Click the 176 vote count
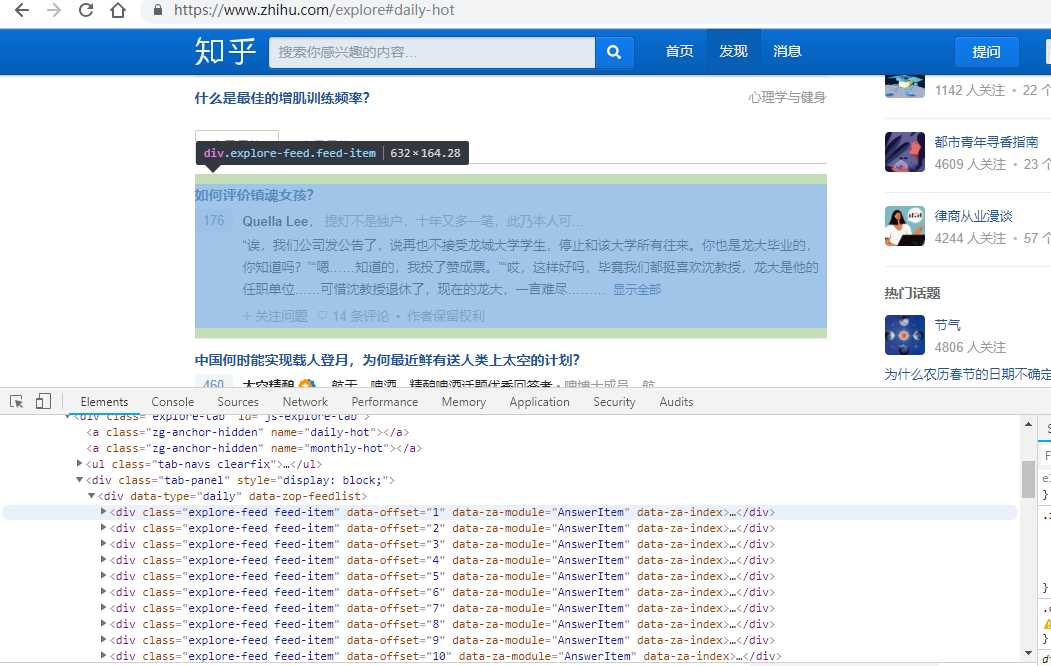Viewport: 1051px width, 666px height. click(x=214, y=220)
